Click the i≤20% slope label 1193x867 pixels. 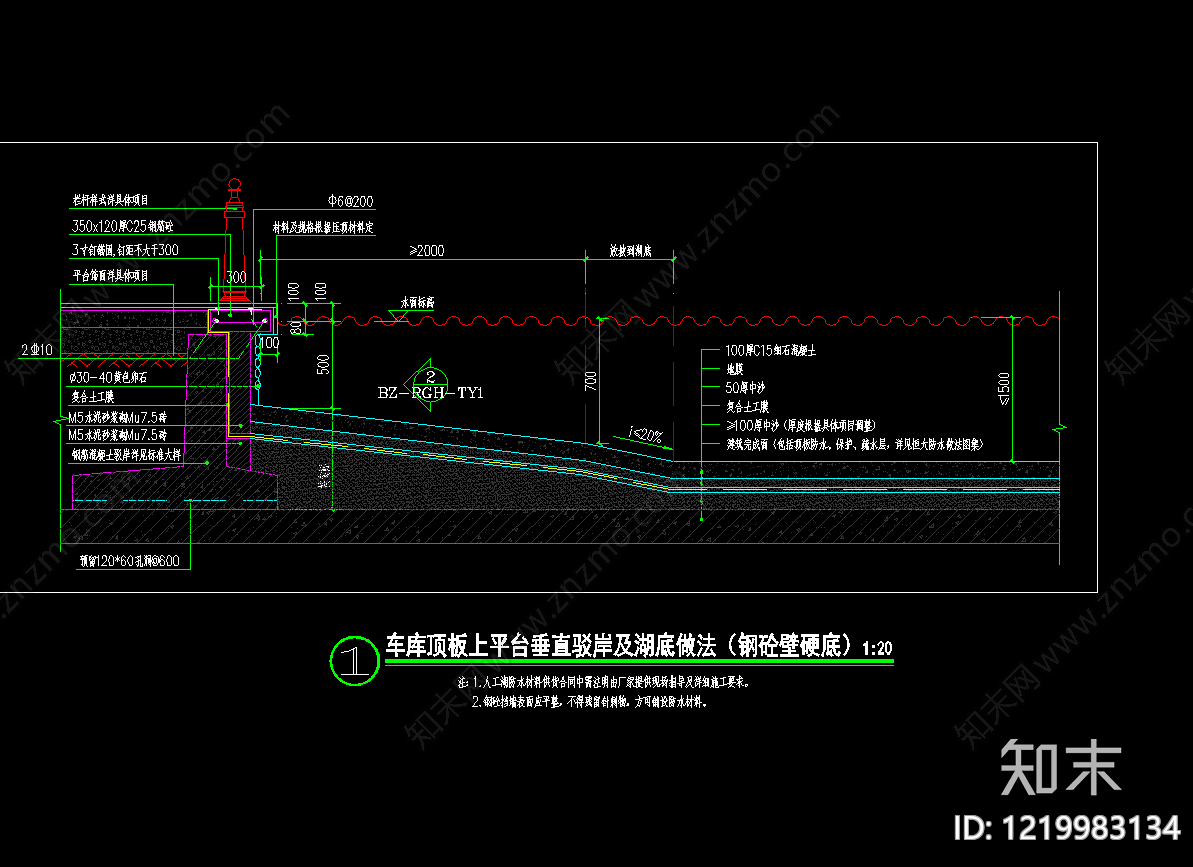tap(646, 435)
